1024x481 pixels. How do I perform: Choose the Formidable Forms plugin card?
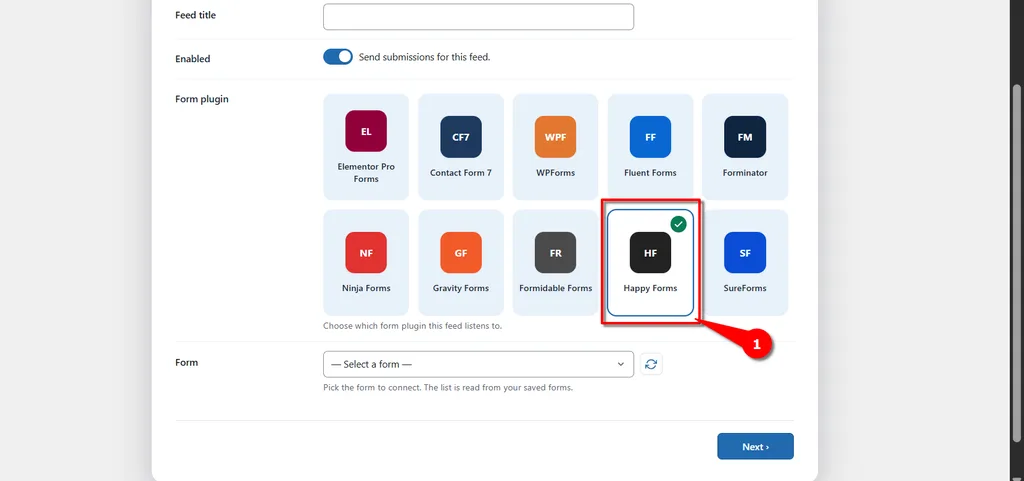(555, 262)
